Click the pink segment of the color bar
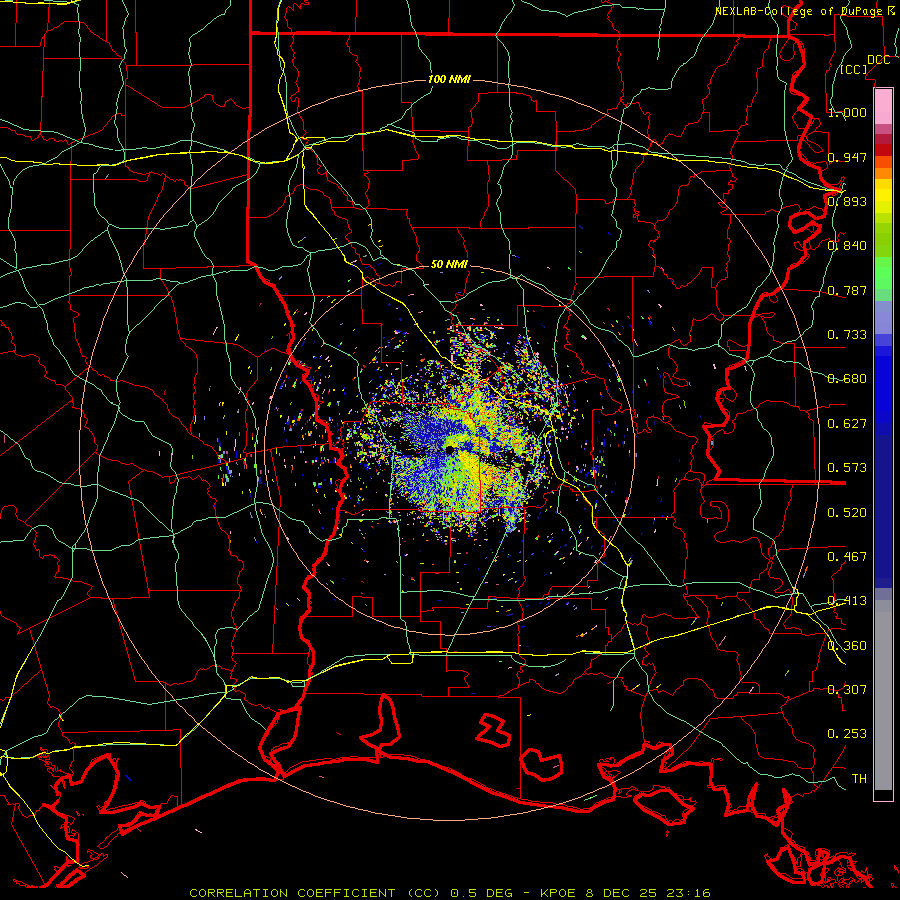This screenshot has height=900, width=900. [x=883, y=107]
